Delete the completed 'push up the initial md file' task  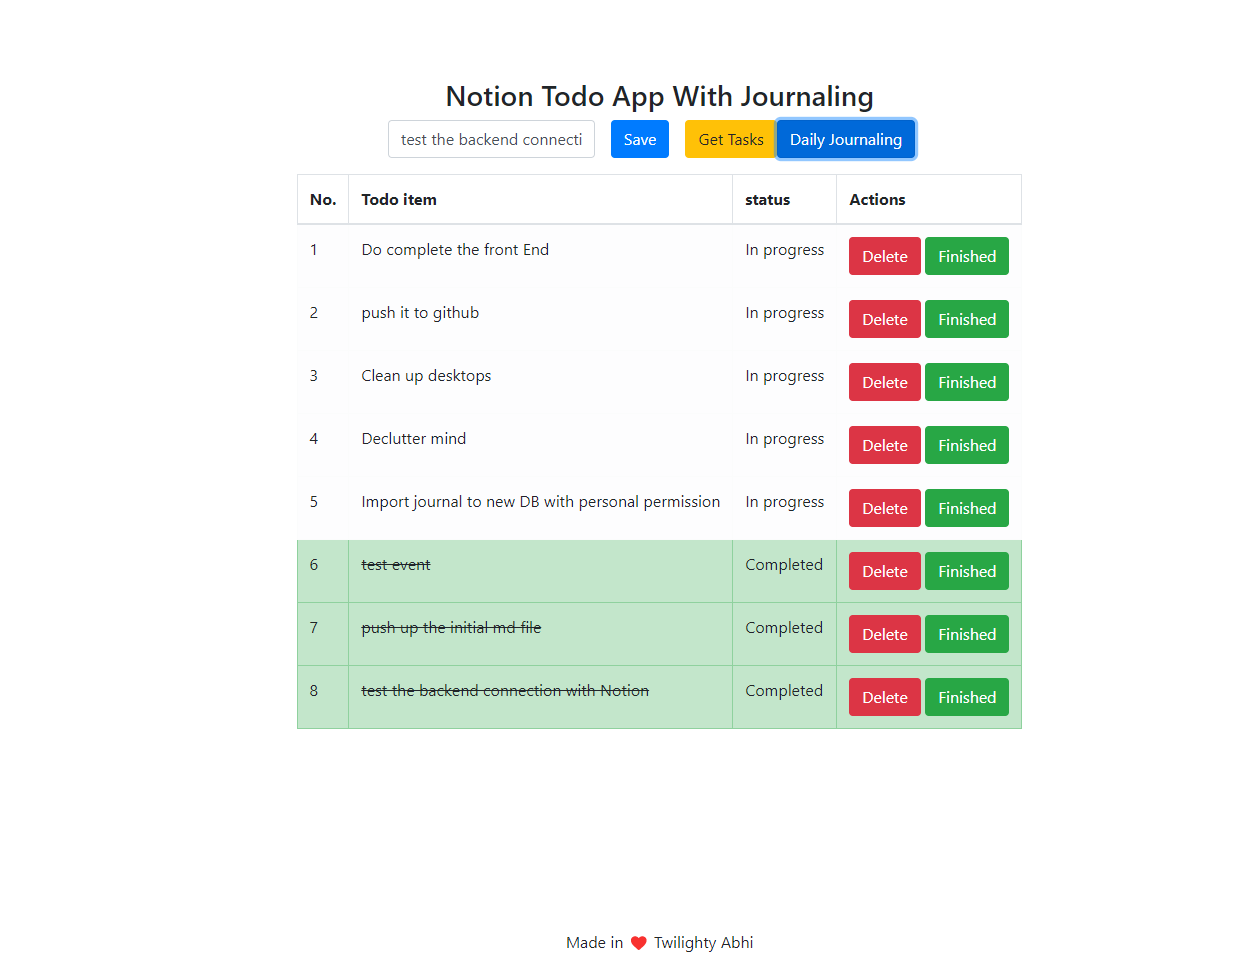[884, 634]
